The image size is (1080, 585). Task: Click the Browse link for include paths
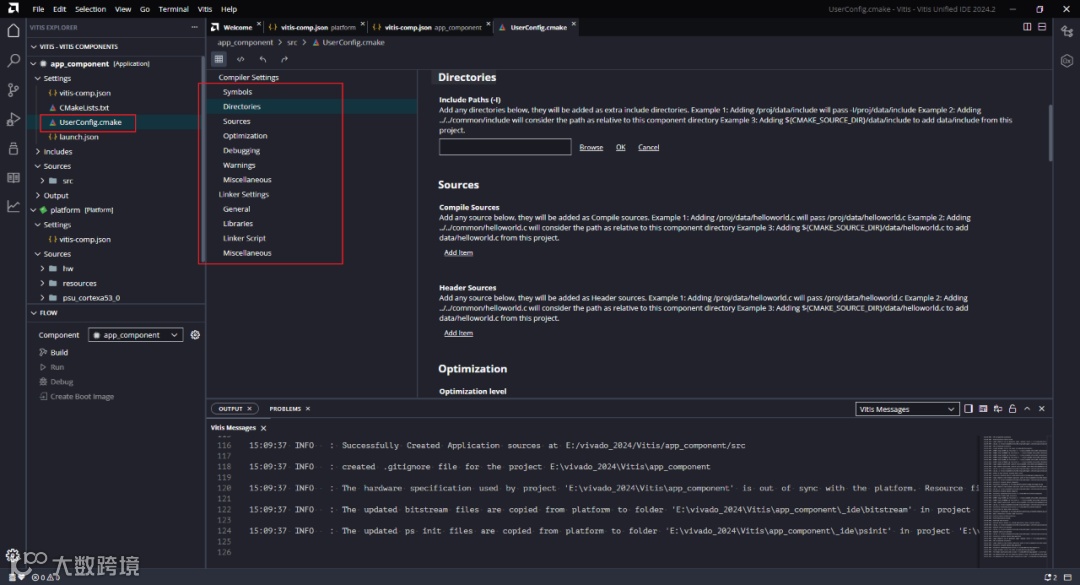pyautogui.click(x=591, y=147)
